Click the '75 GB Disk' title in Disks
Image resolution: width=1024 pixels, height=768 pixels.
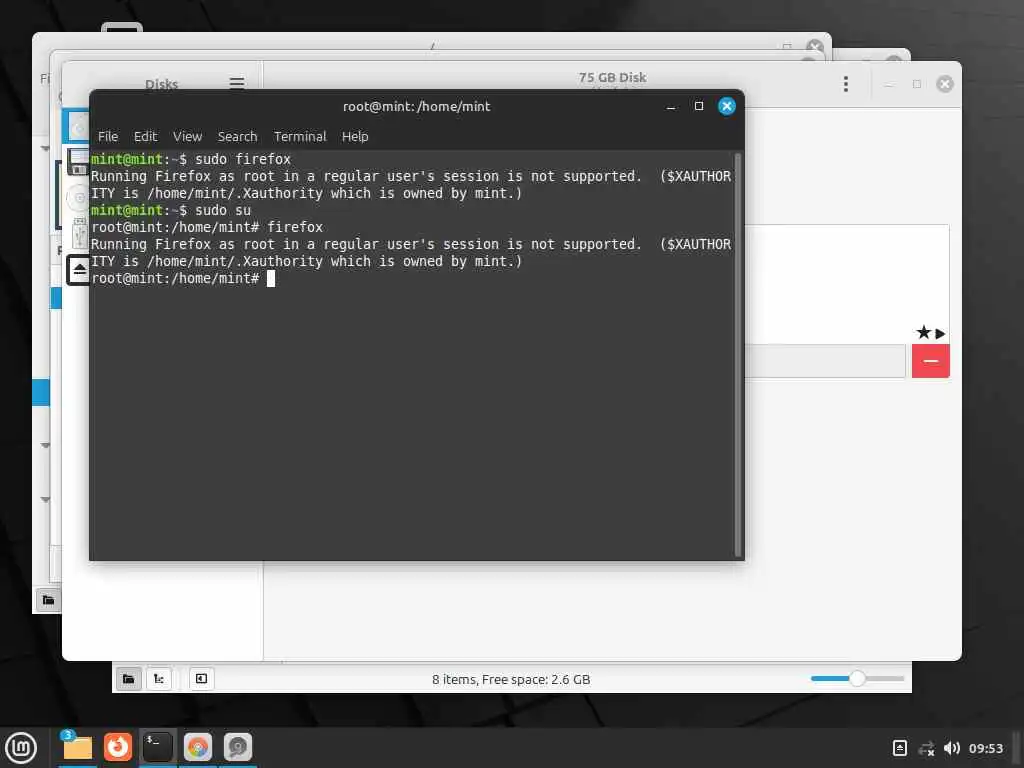pos(612,77)
